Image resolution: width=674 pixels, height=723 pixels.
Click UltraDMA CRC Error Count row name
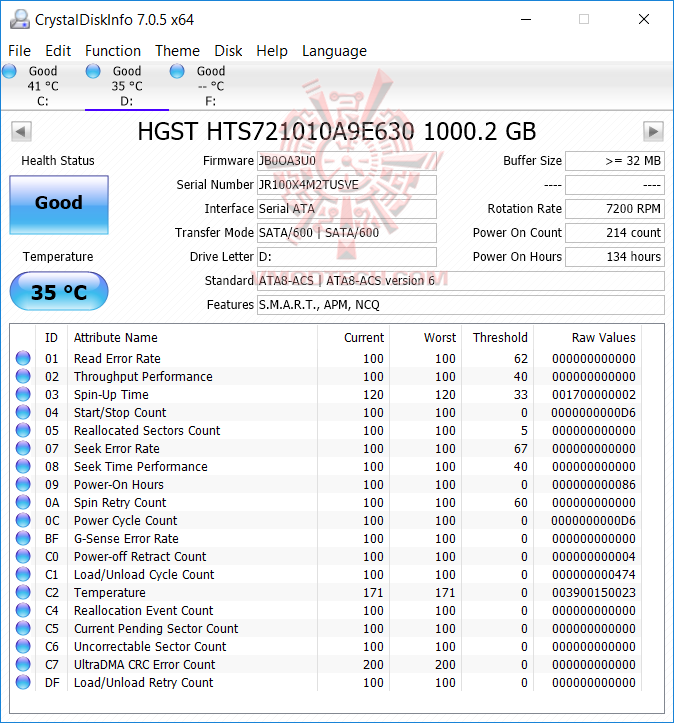coord(144,664)
